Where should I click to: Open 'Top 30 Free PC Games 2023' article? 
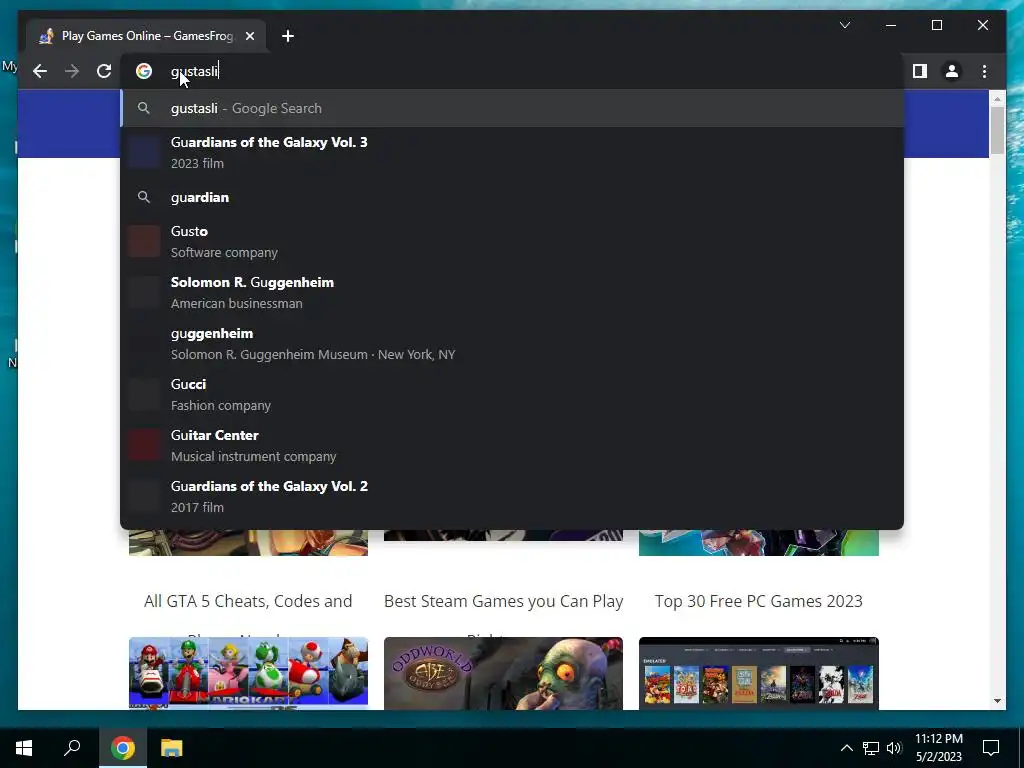coord(759,601)
